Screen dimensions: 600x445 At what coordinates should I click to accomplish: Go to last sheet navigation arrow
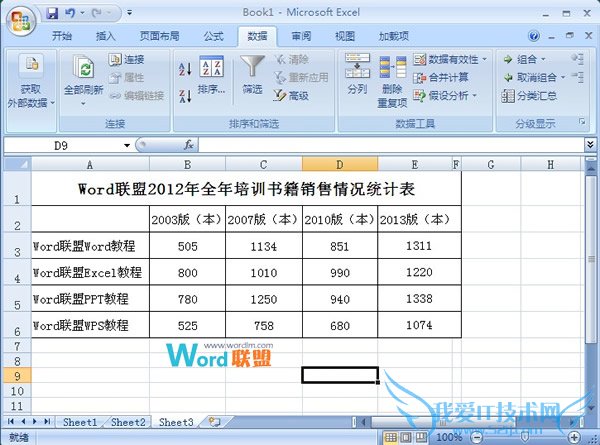47,422
